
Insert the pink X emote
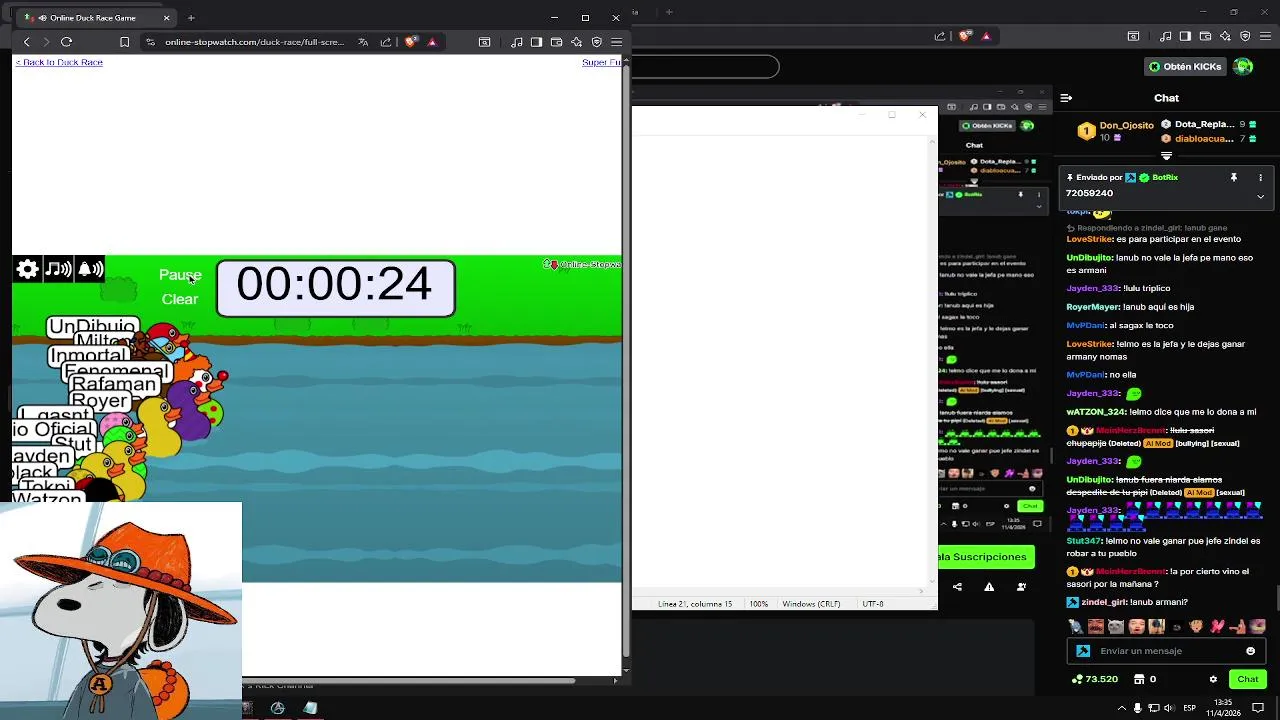point(1218,627)
